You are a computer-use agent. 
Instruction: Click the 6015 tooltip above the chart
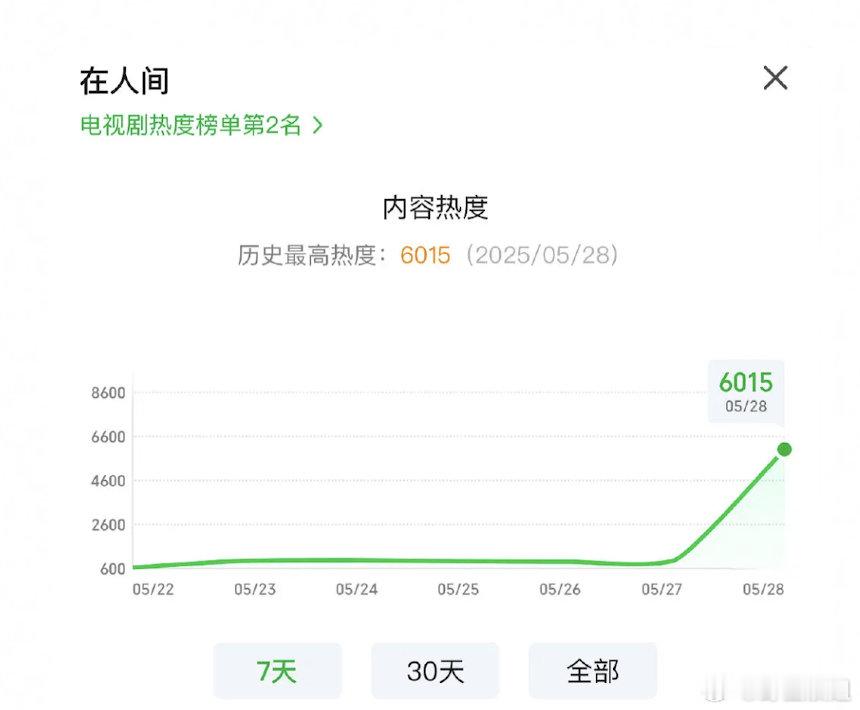click(x=746, y=391)
